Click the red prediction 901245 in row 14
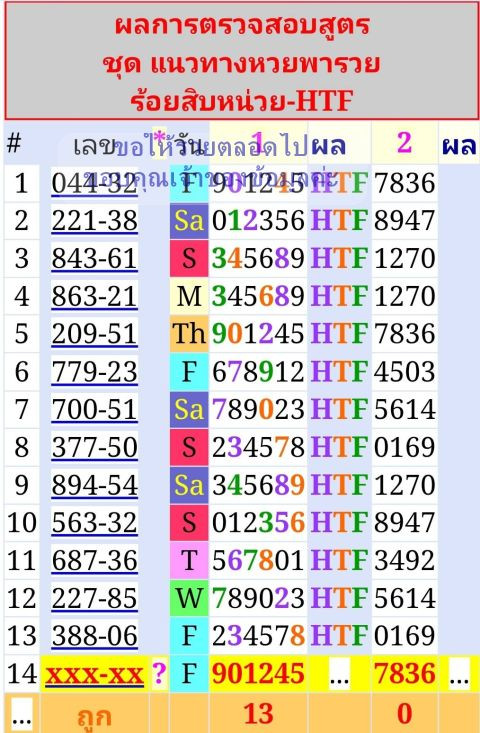 (258, 674)
